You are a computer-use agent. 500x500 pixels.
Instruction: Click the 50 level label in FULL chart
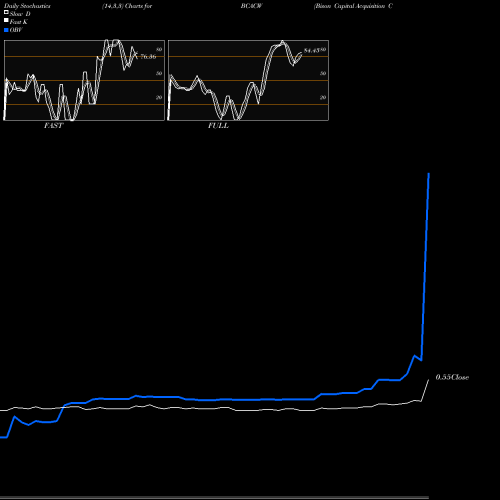[x=323, y=73]
